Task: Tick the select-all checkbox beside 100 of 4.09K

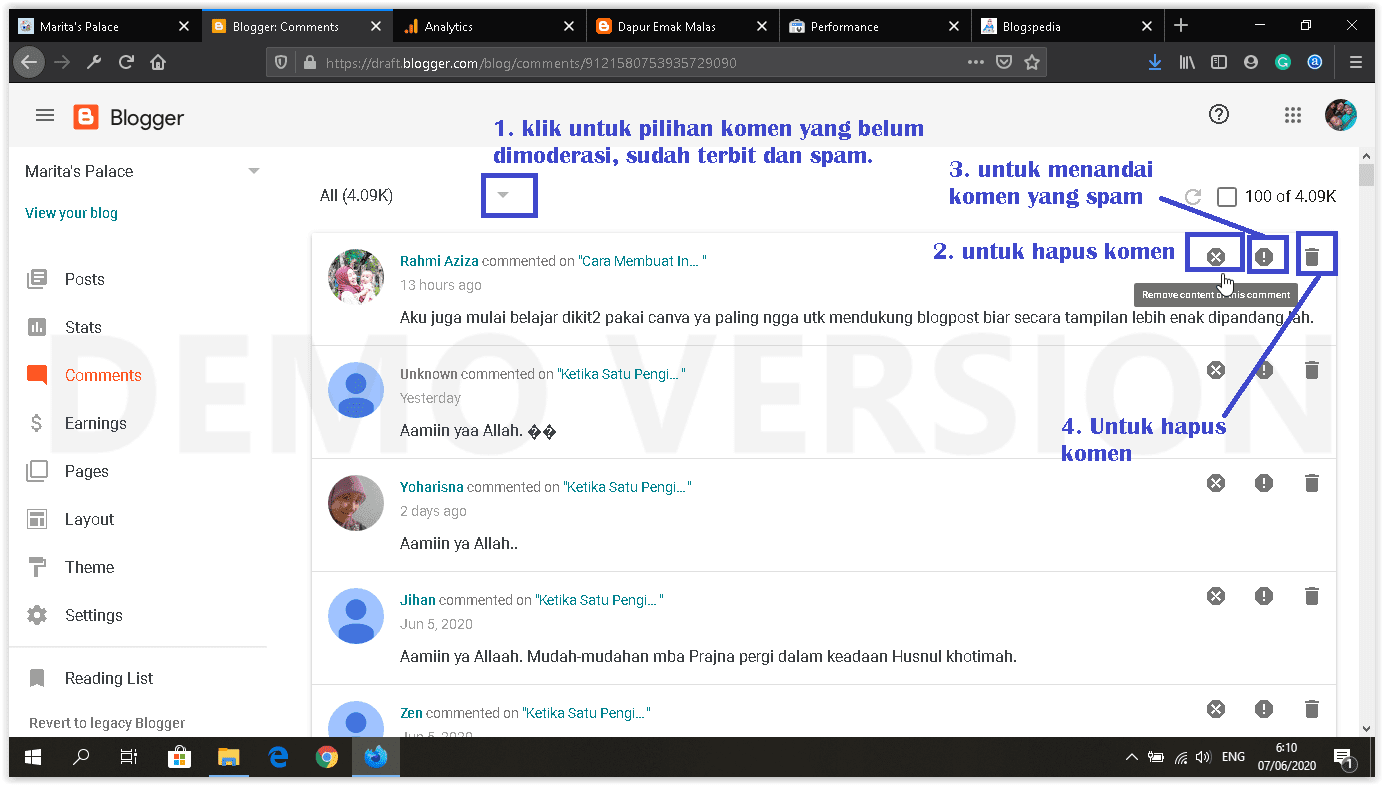Action: tap(1227, 197)
